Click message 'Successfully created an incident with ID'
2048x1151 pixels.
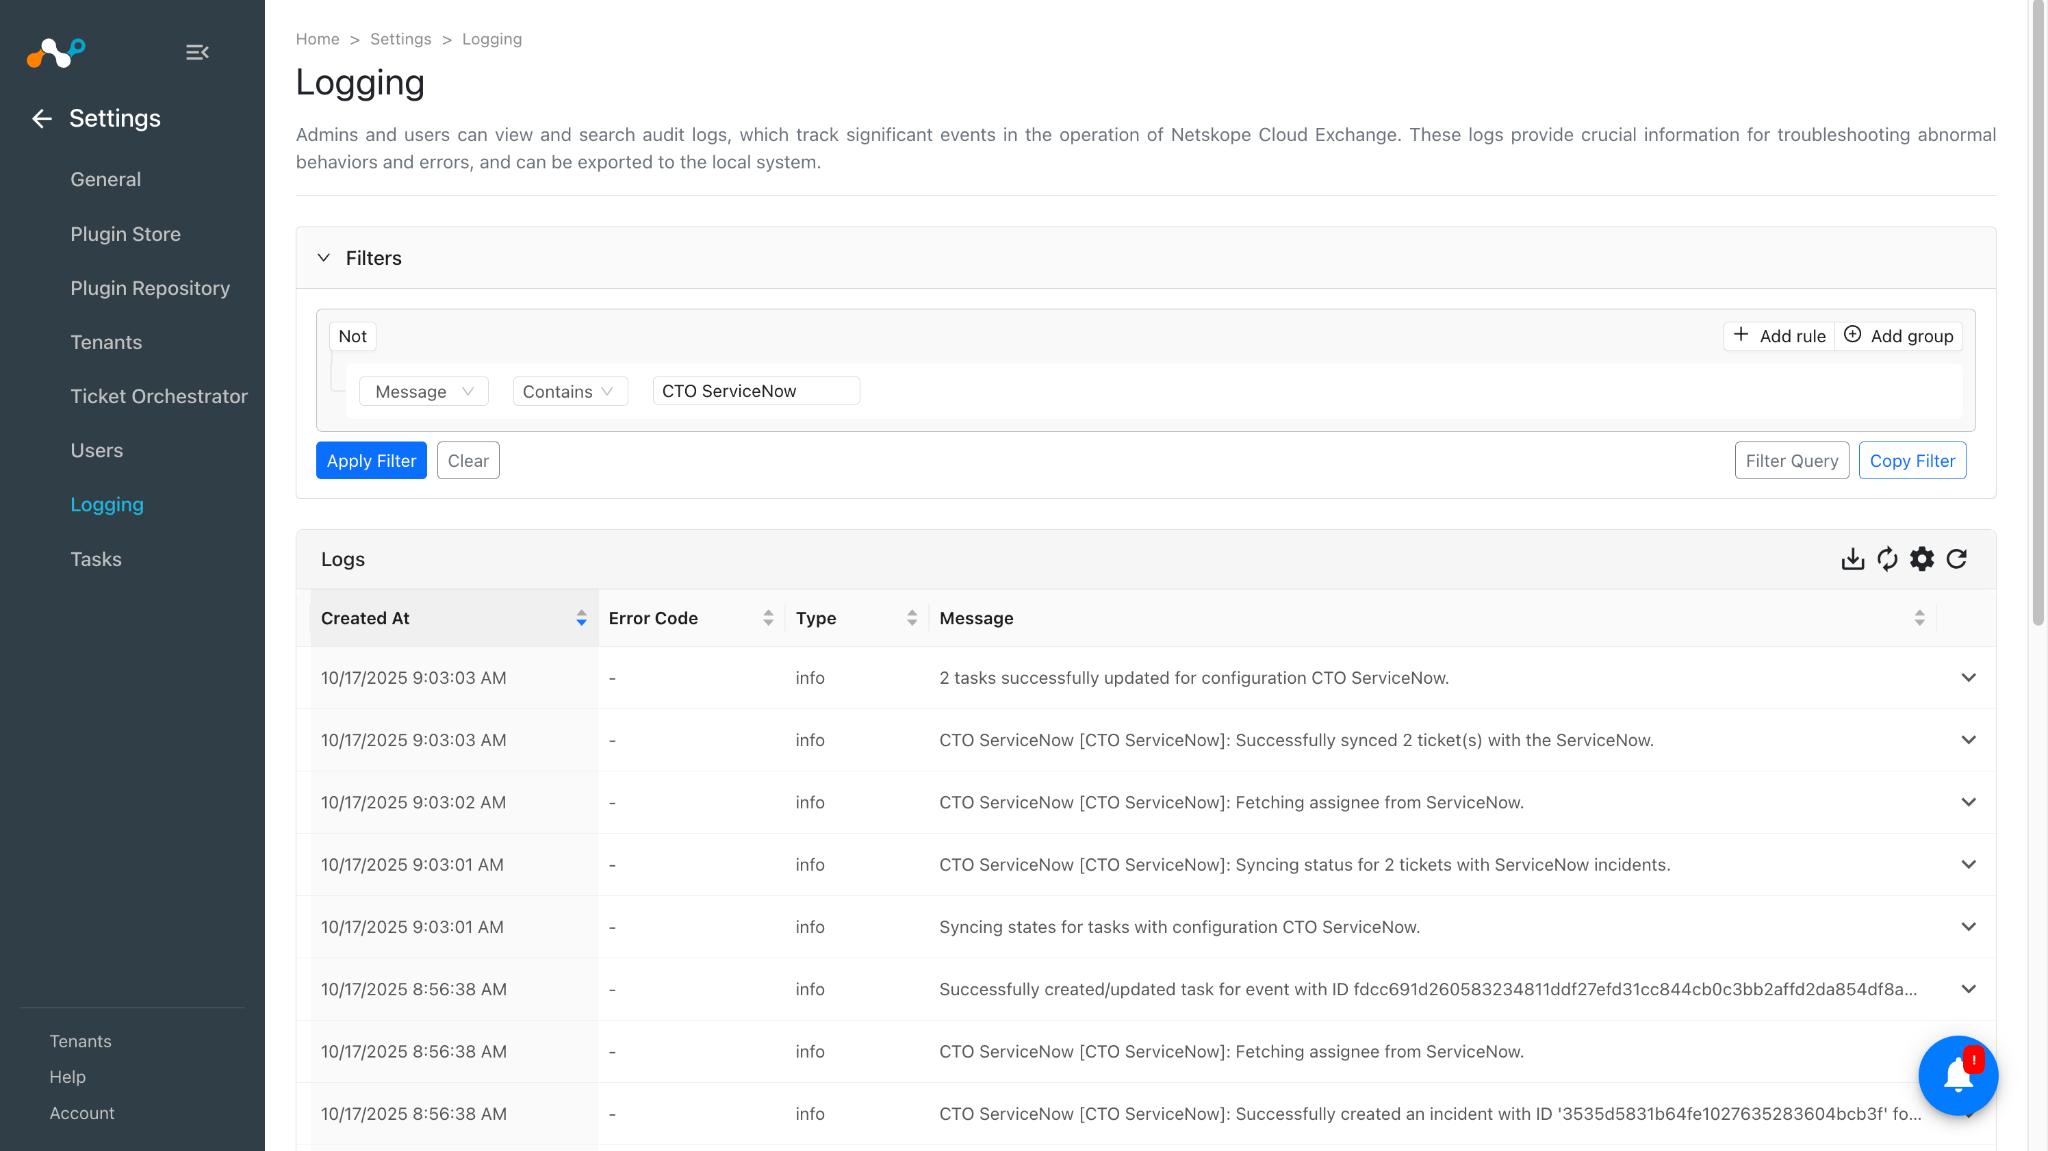(x=1430, y=1114)
